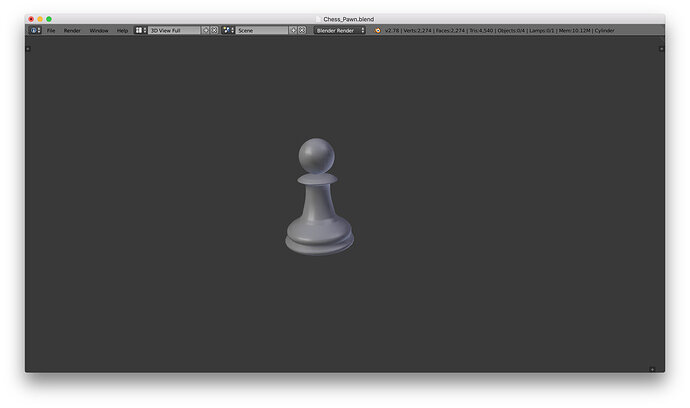690x408 pixels.
Task: Click the Blender logo icon in header
Action: (x=378, y=30)
